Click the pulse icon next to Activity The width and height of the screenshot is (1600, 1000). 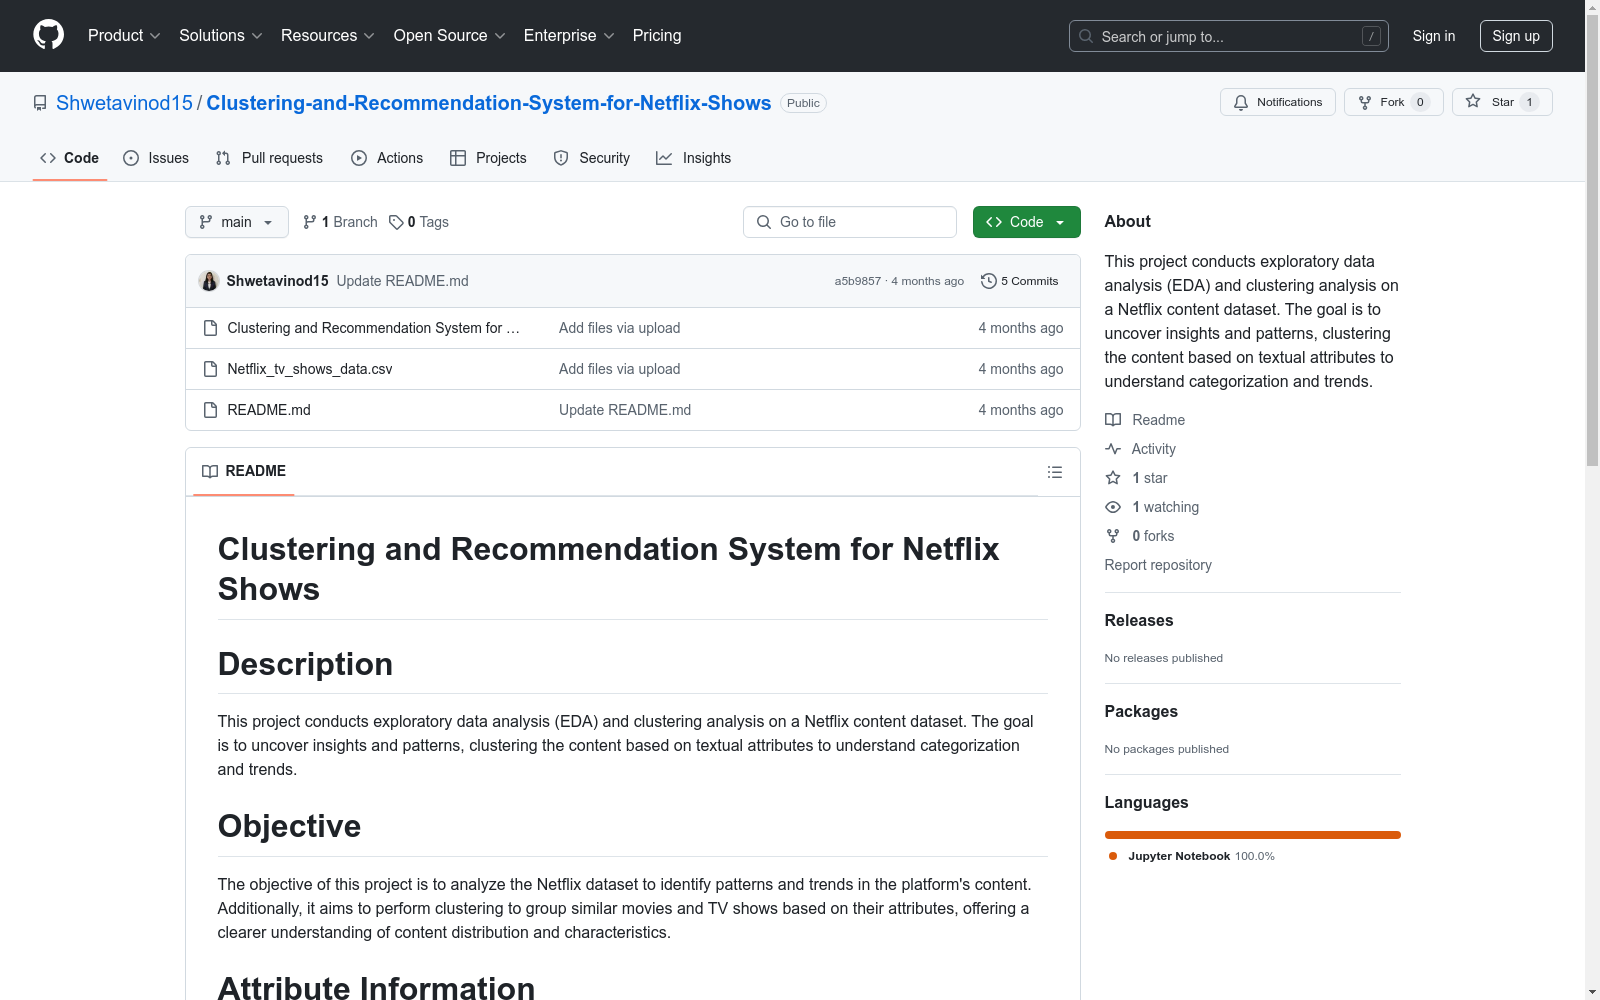click(x=1113, y=449)
